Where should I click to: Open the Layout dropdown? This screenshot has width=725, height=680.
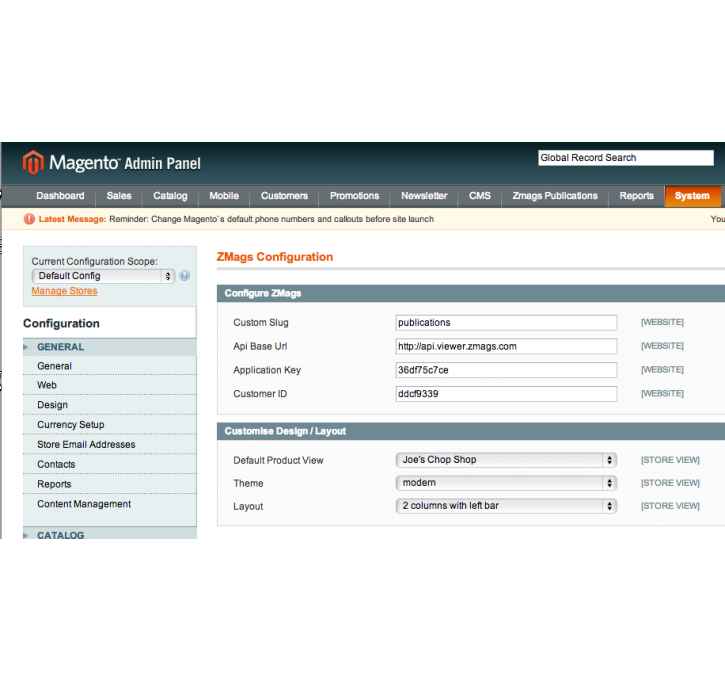[506, 506]
